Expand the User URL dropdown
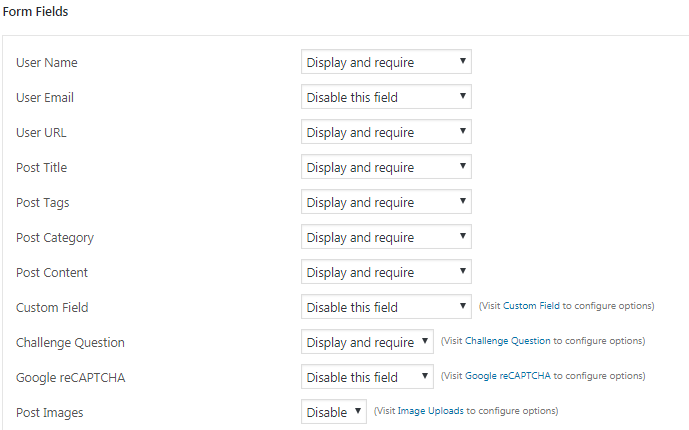 click(x=386, y=132)
